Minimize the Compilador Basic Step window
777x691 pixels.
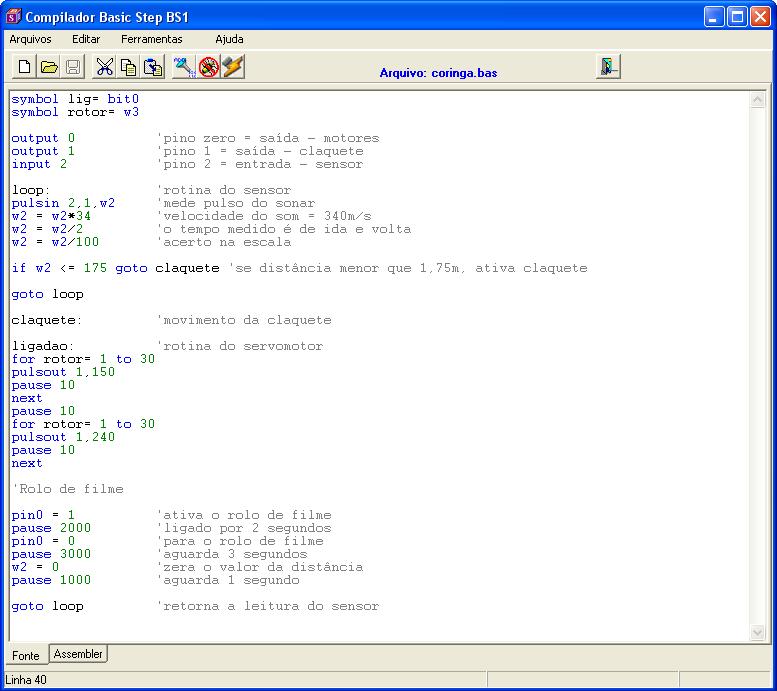click(714, 17)
